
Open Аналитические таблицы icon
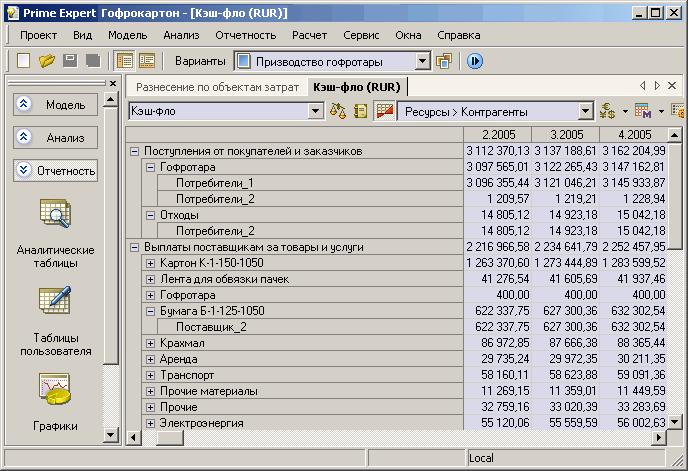[55, 214]
